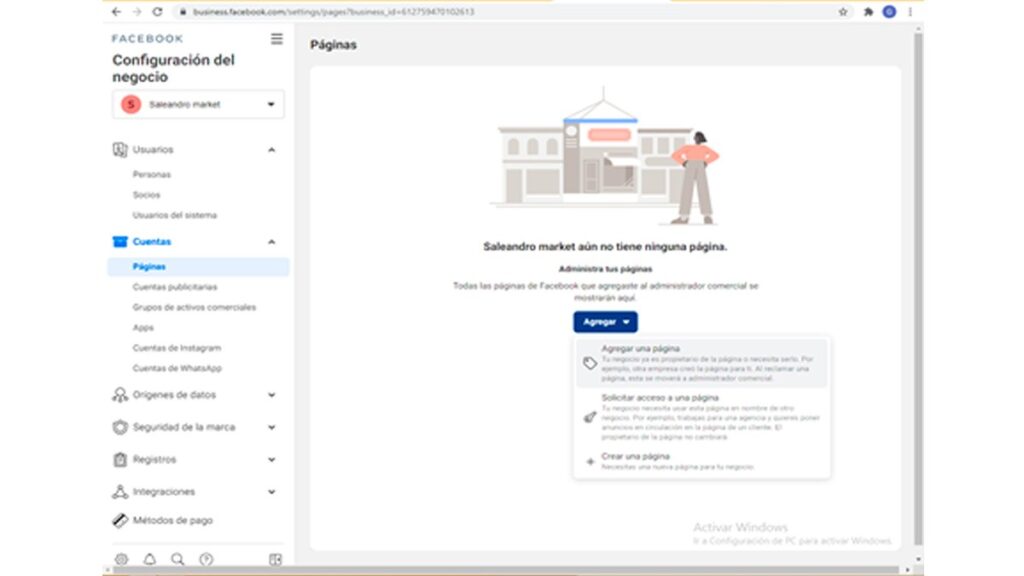Open Chrome profile avatar

coord(889,12)
